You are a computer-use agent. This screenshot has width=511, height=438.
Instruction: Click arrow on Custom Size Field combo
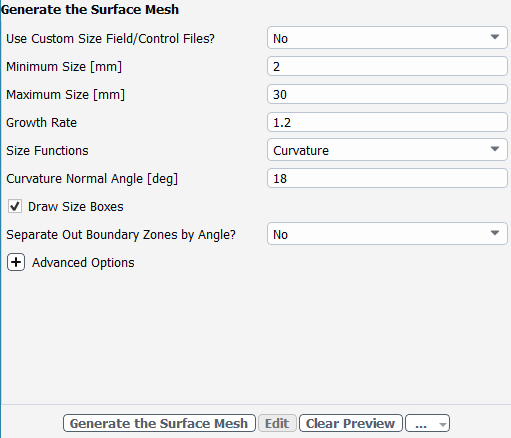coord(495,37)
